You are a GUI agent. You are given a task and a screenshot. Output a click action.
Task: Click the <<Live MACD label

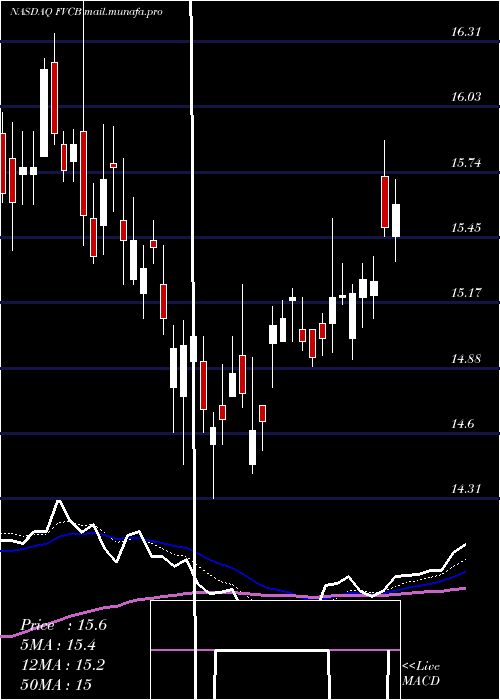pos(421,673)
